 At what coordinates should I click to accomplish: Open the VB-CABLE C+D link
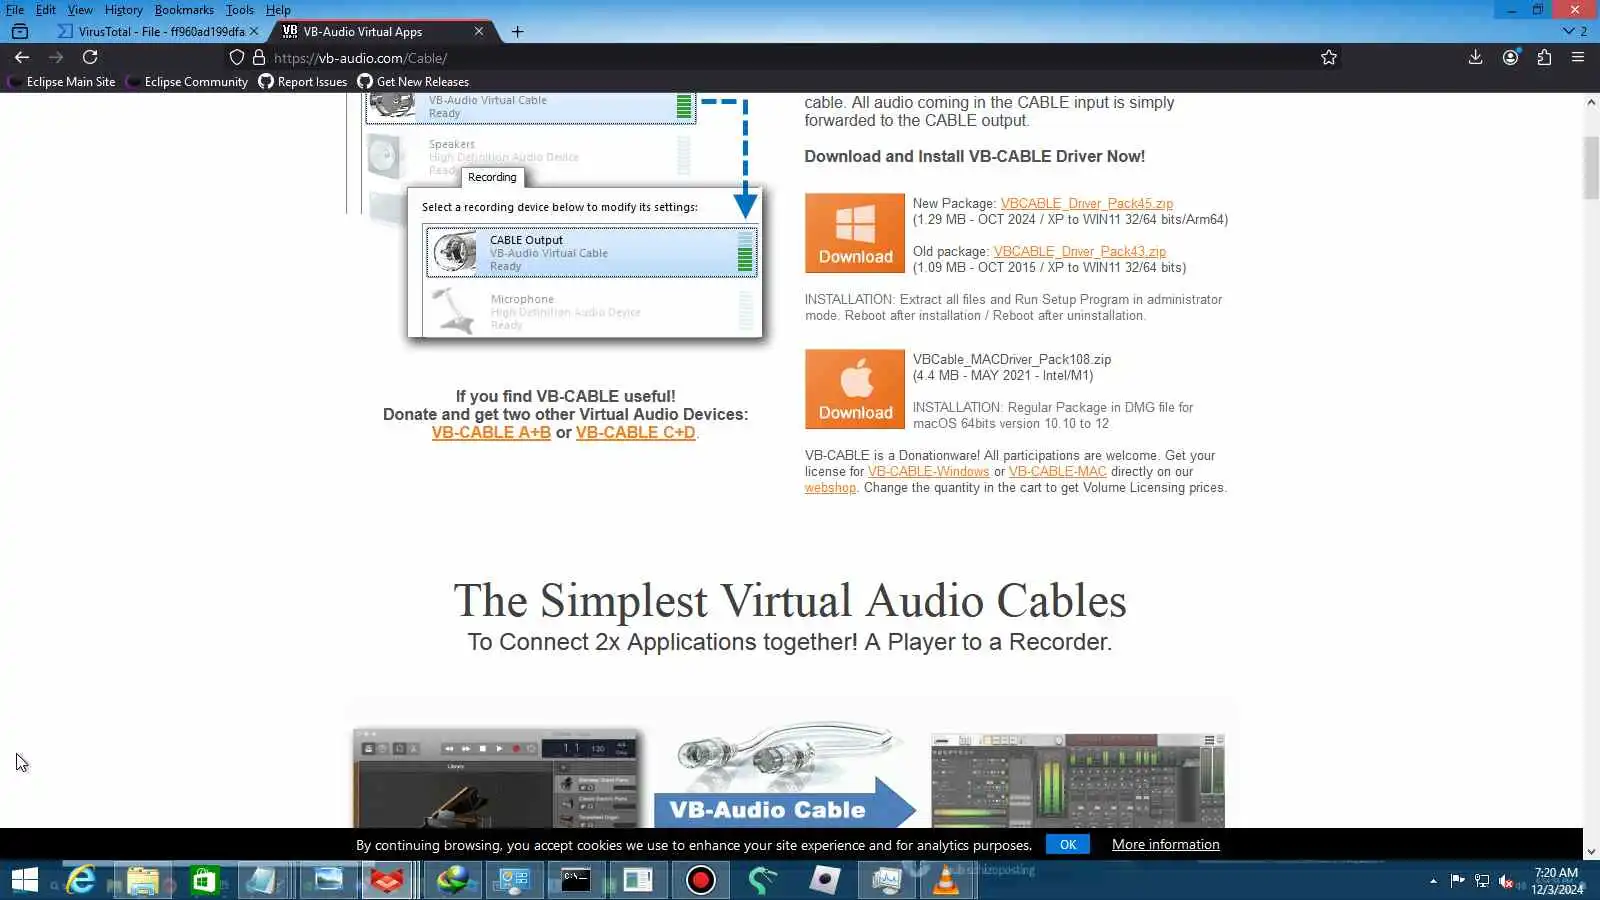coord(635,432)
